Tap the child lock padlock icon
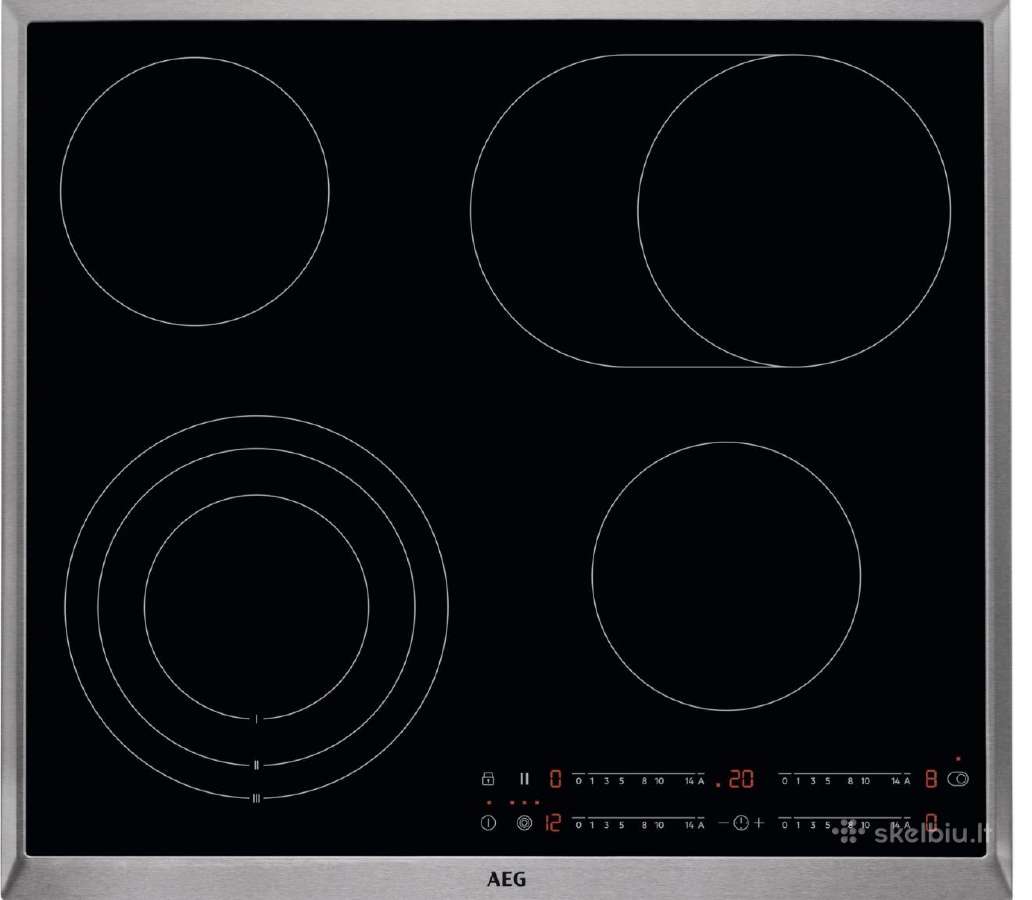 [488, 779]
